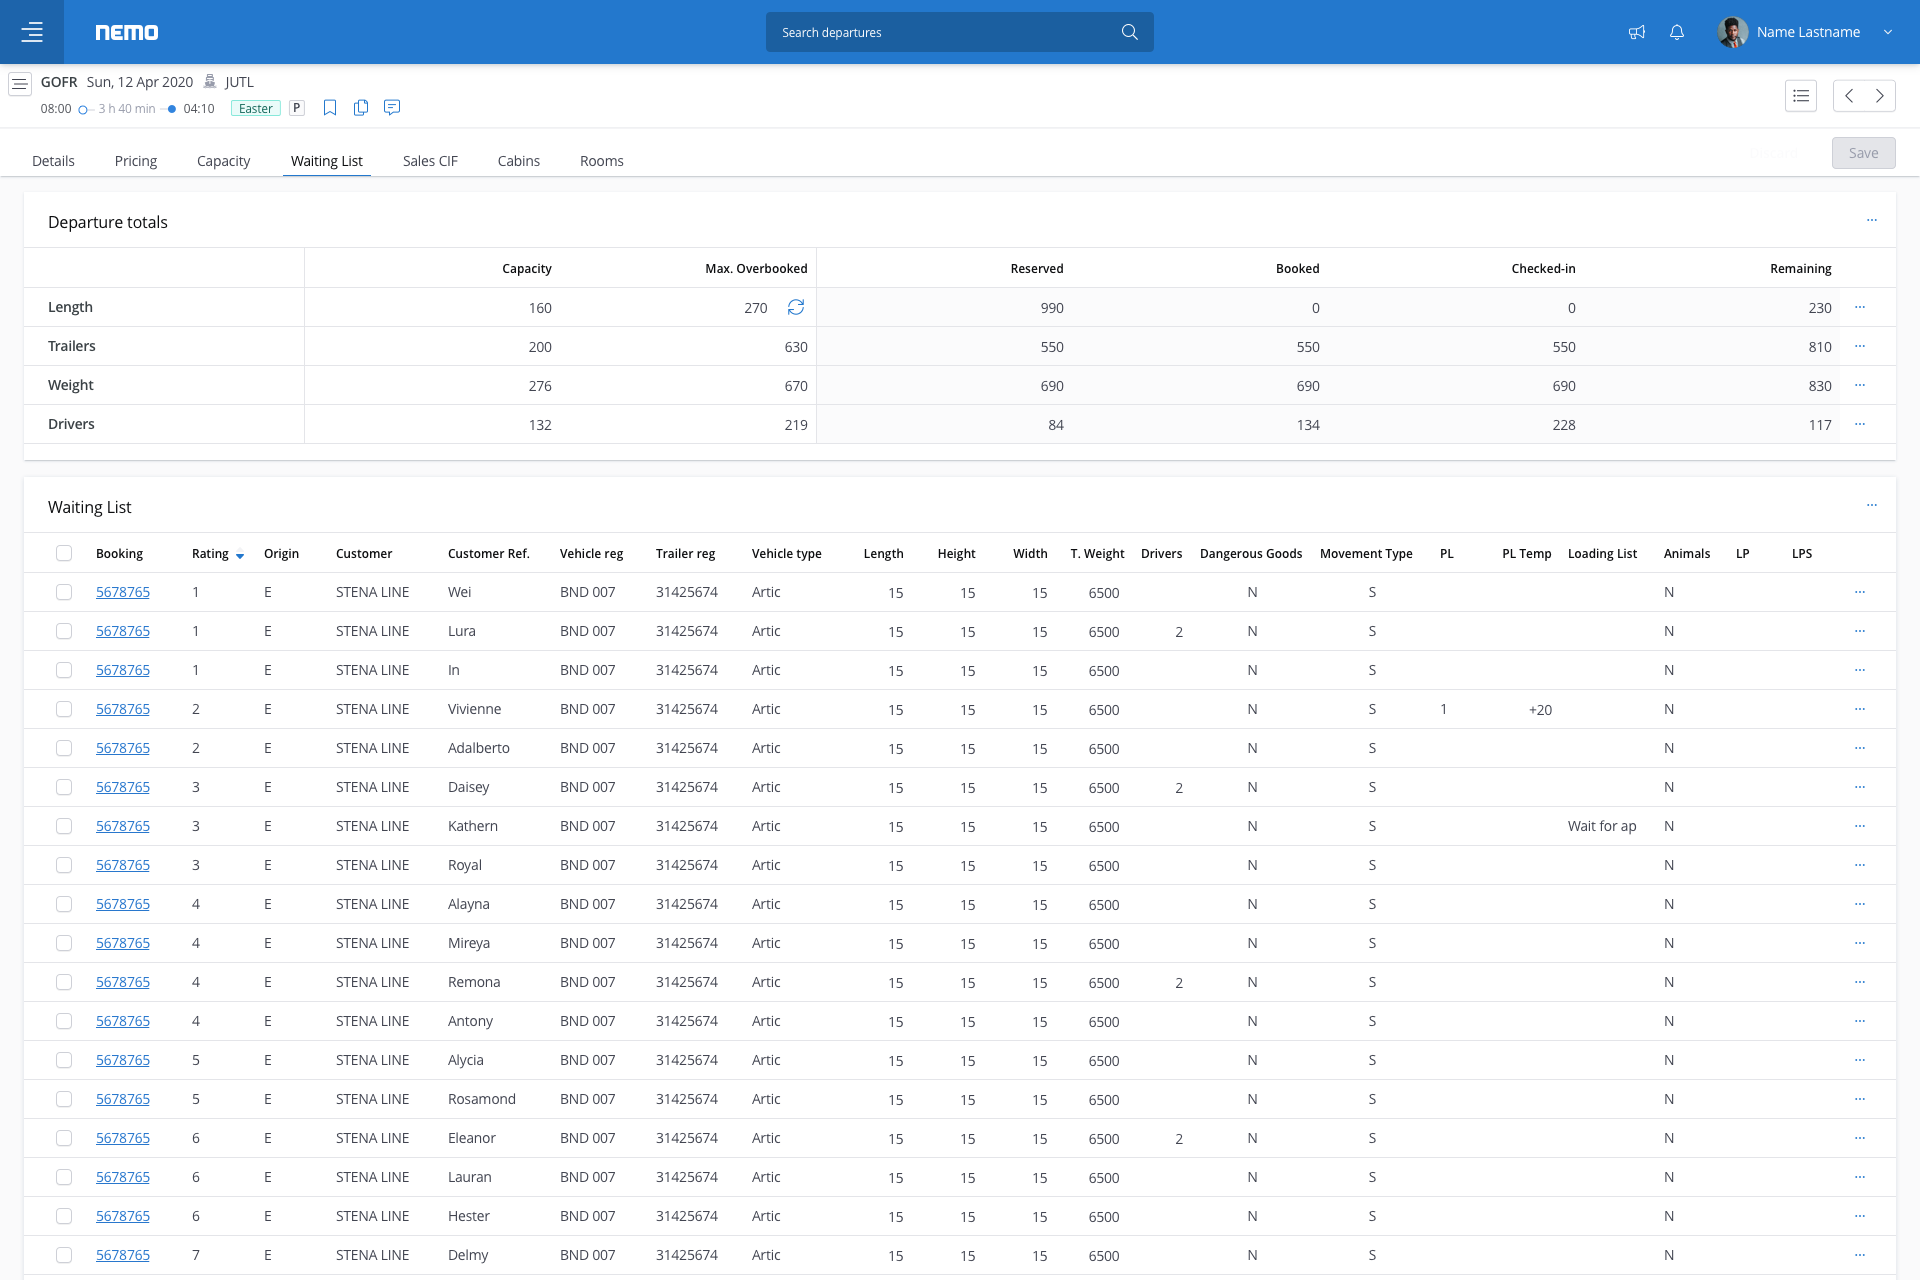This screenshot has height=1280, width=1920.
Task: Open the notifications bell
Action: (x=1677, y=32)
